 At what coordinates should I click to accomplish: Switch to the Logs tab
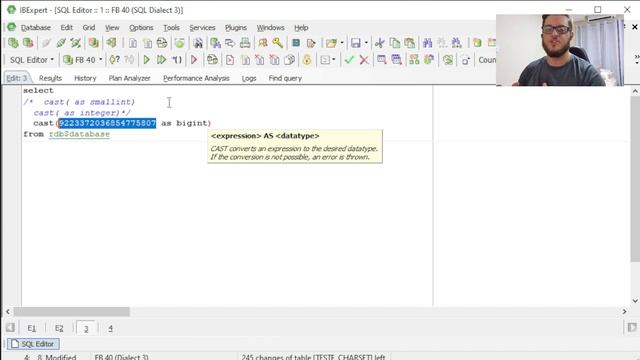pyautogui.click(x=249, y=78)
